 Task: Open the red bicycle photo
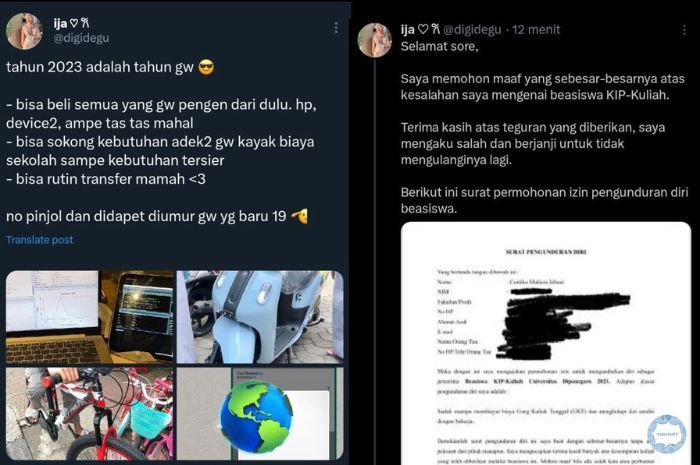89,414
